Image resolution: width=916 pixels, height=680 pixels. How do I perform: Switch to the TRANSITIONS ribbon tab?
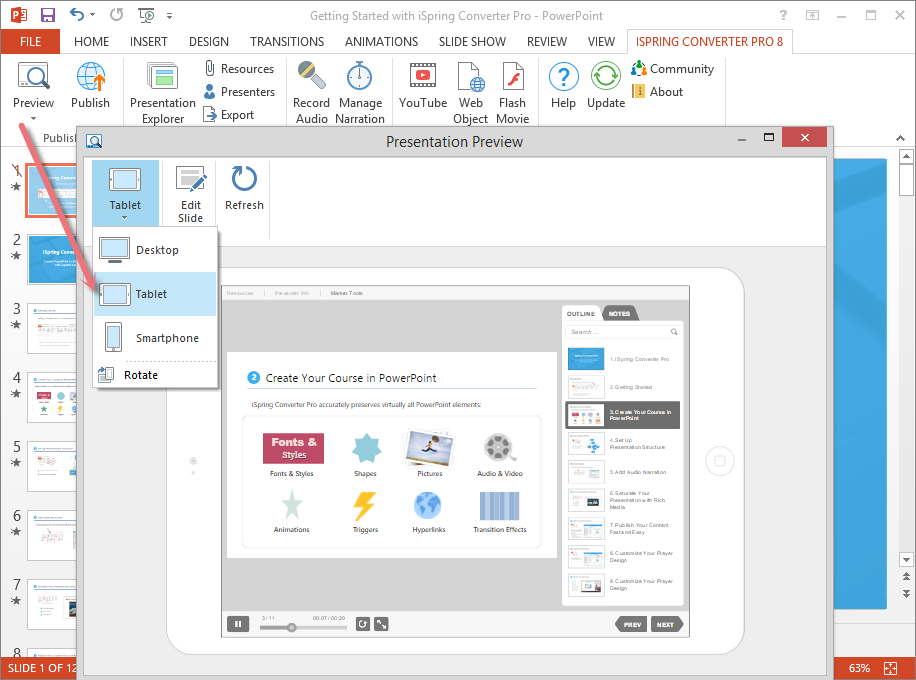pos(287,42)
